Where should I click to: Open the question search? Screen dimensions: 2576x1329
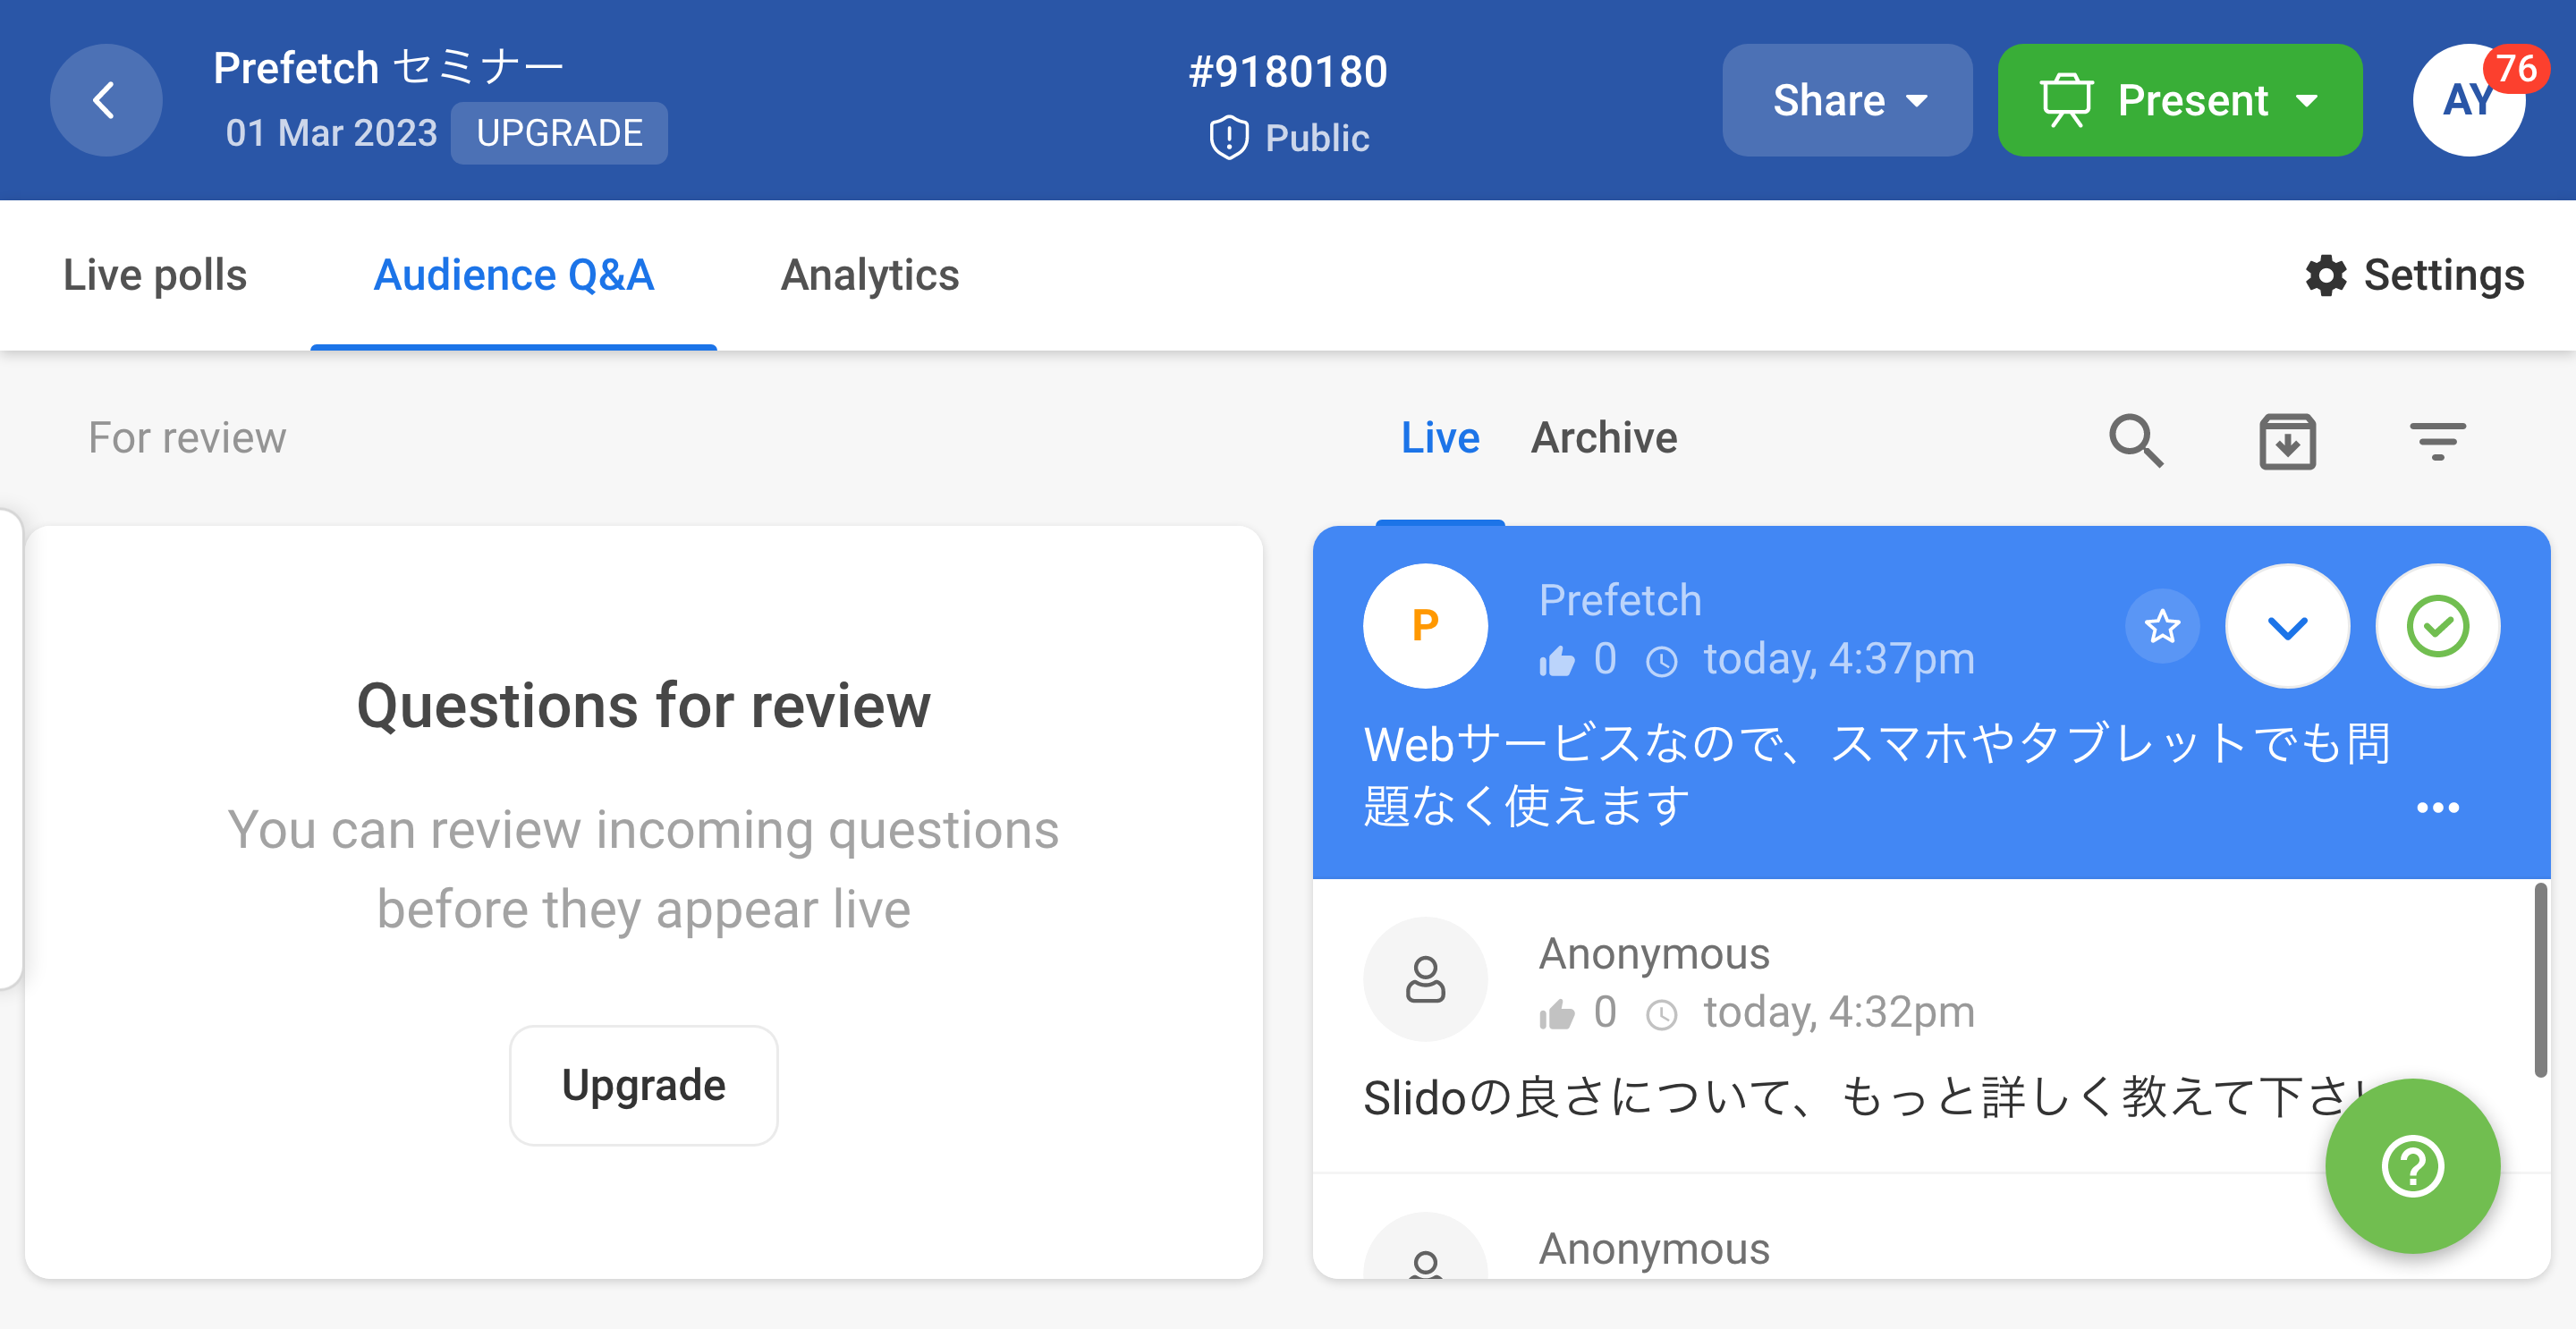[x=2136, y=440]
